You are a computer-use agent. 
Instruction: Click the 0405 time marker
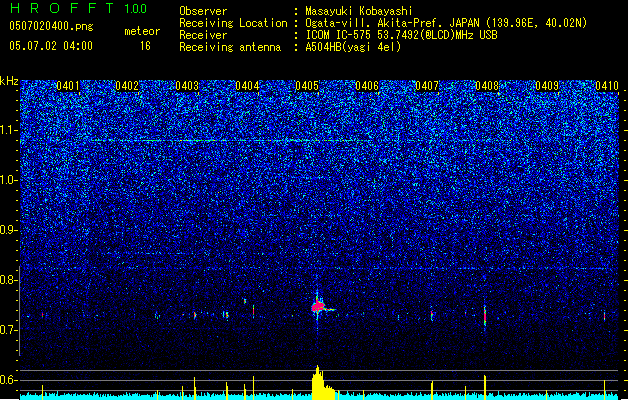coord(307,85)
